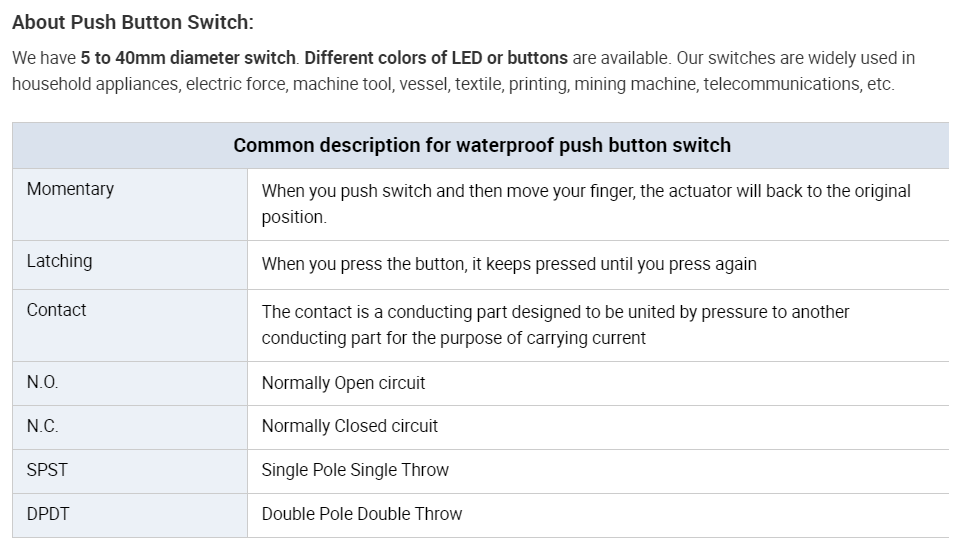Image resolution: width=958 pixels, height=552 pixels.
Task: Click the table header 'Common description for waterproof push button switch'
Action: pyautogui.click(x=482, y=145)
